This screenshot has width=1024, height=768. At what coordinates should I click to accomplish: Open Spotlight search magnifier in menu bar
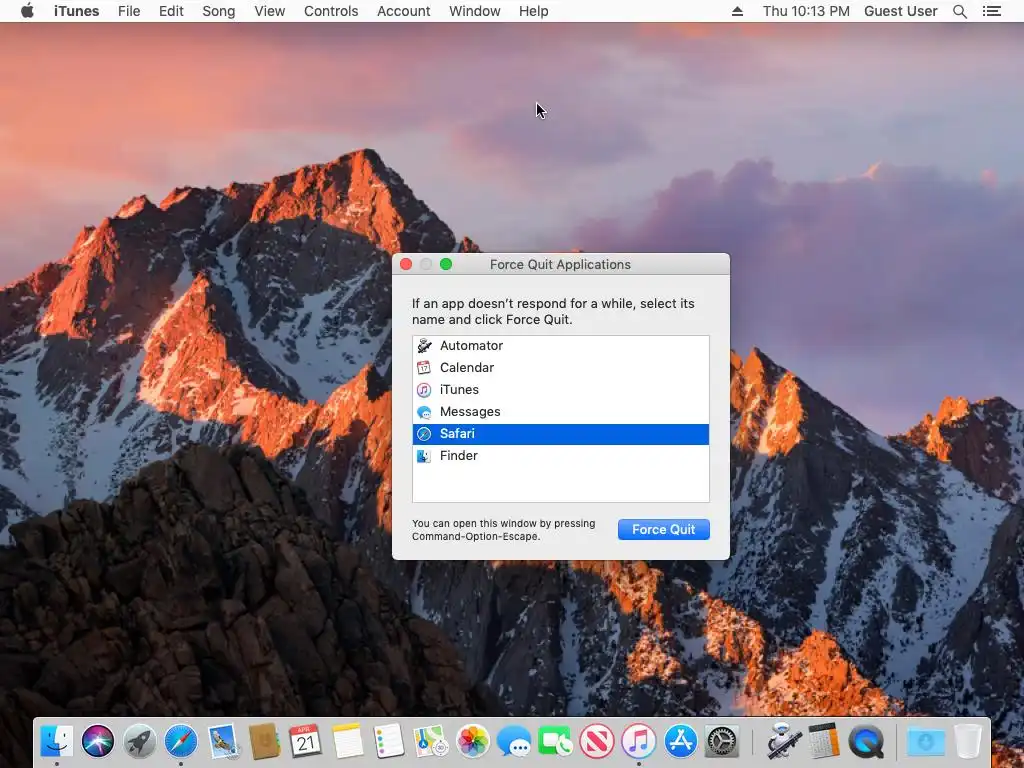click(x=959, y=11)
